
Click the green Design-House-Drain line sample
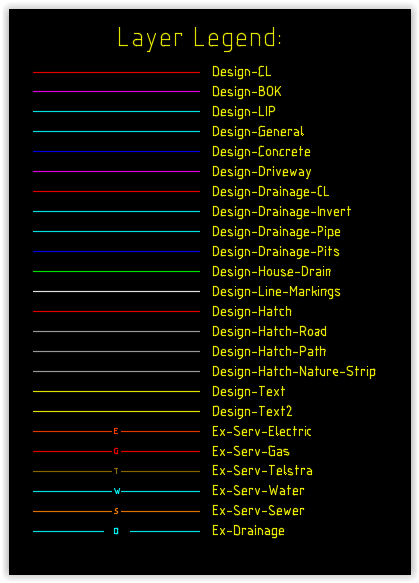pos(116,272)
